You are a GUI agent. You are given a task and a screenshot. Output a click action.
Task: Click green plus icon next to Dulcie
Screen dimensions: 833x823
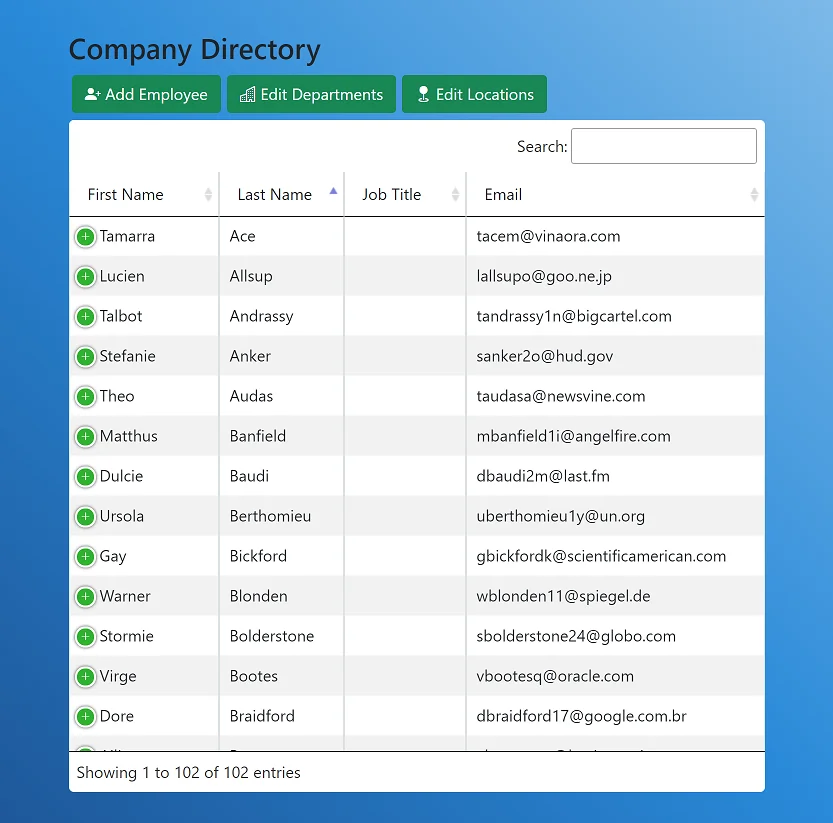tap(86, 477)
